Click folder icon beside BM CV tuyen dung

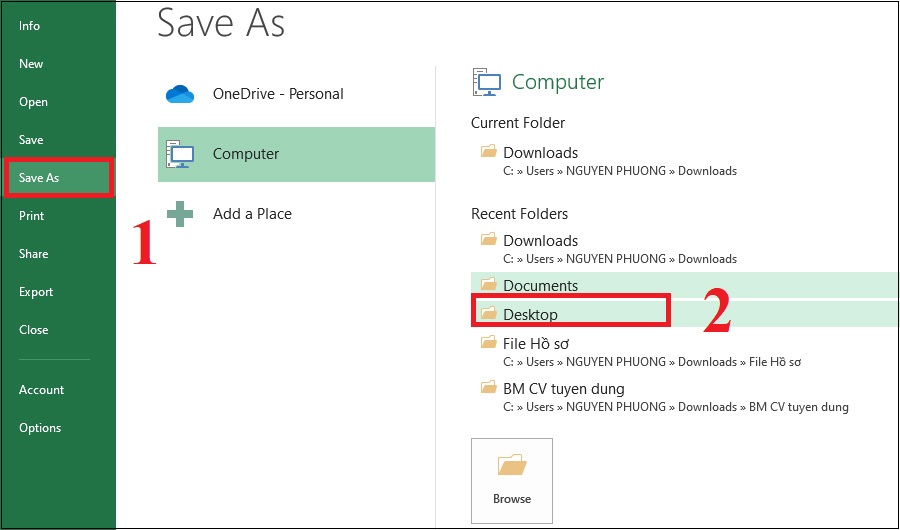point(489,388)
